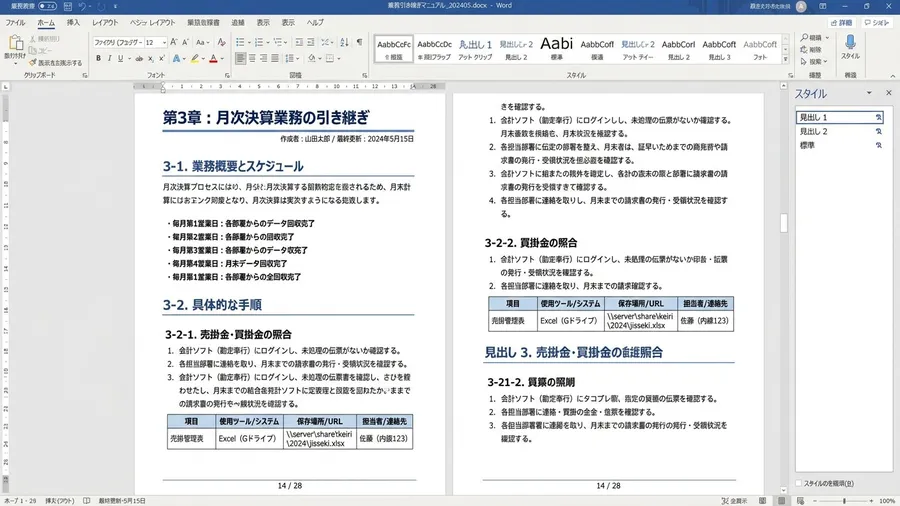Apply the big Aabi style from gallery
This screenshot has width=900, height=506.
point(557,48)
